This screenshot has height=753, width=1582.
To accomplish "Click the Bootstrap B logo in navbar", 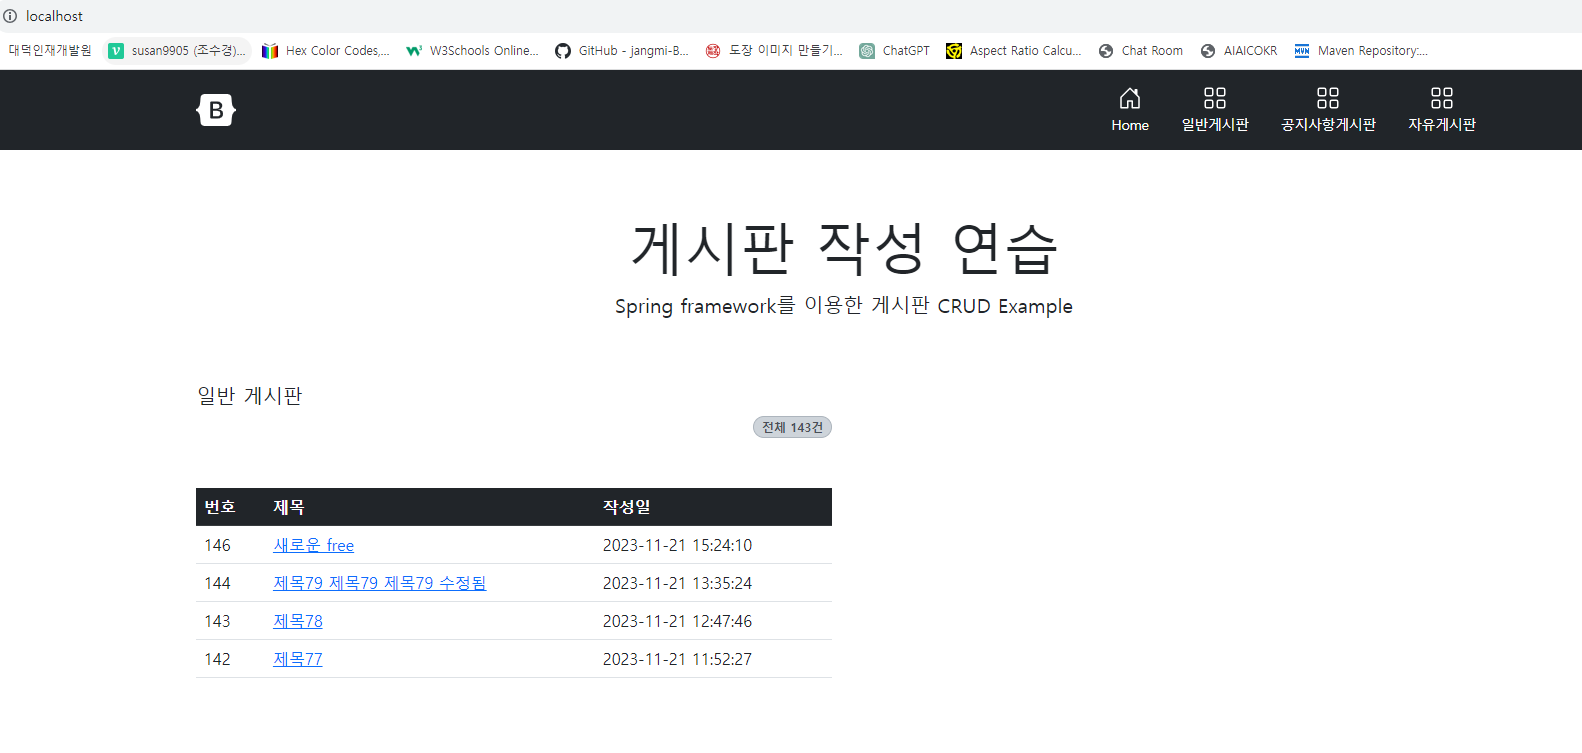I will tap(216, 110).
